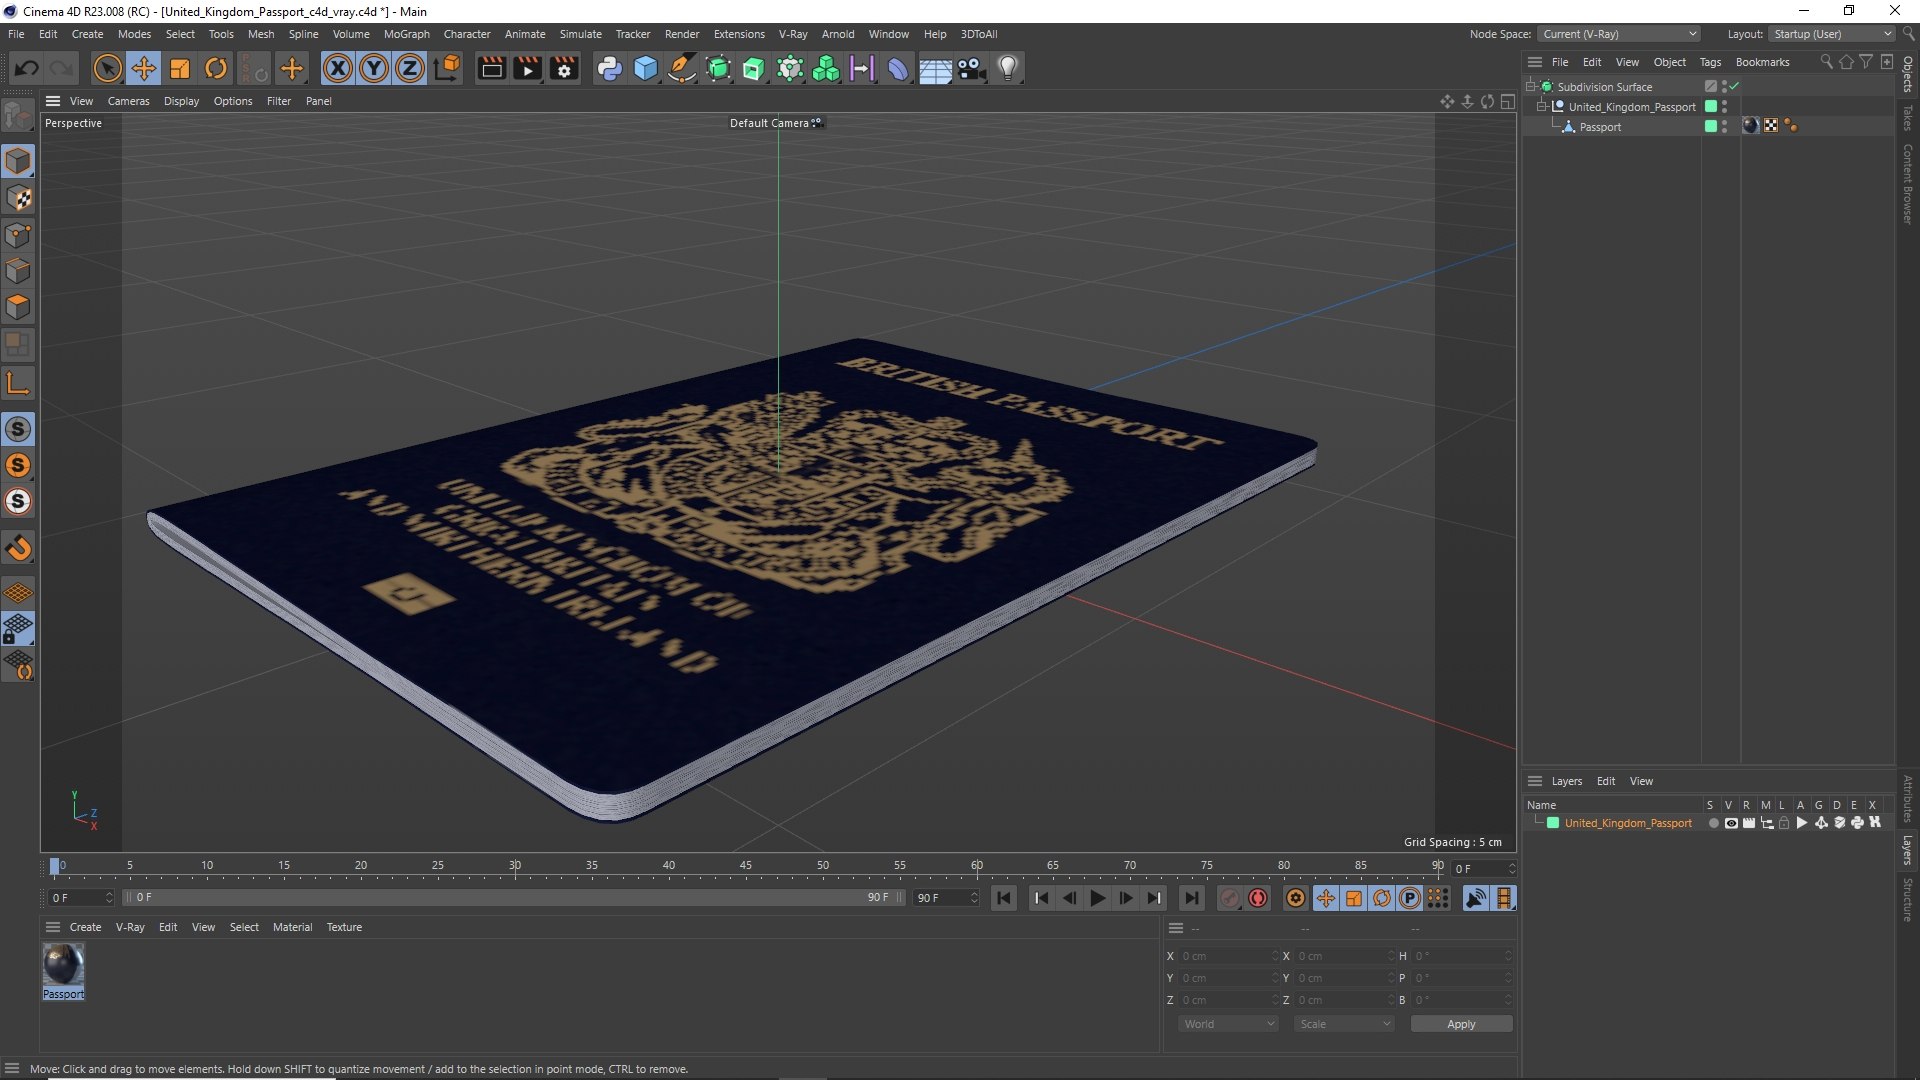Toggle Subdivision Surface visibility dots

(1724, 87)
